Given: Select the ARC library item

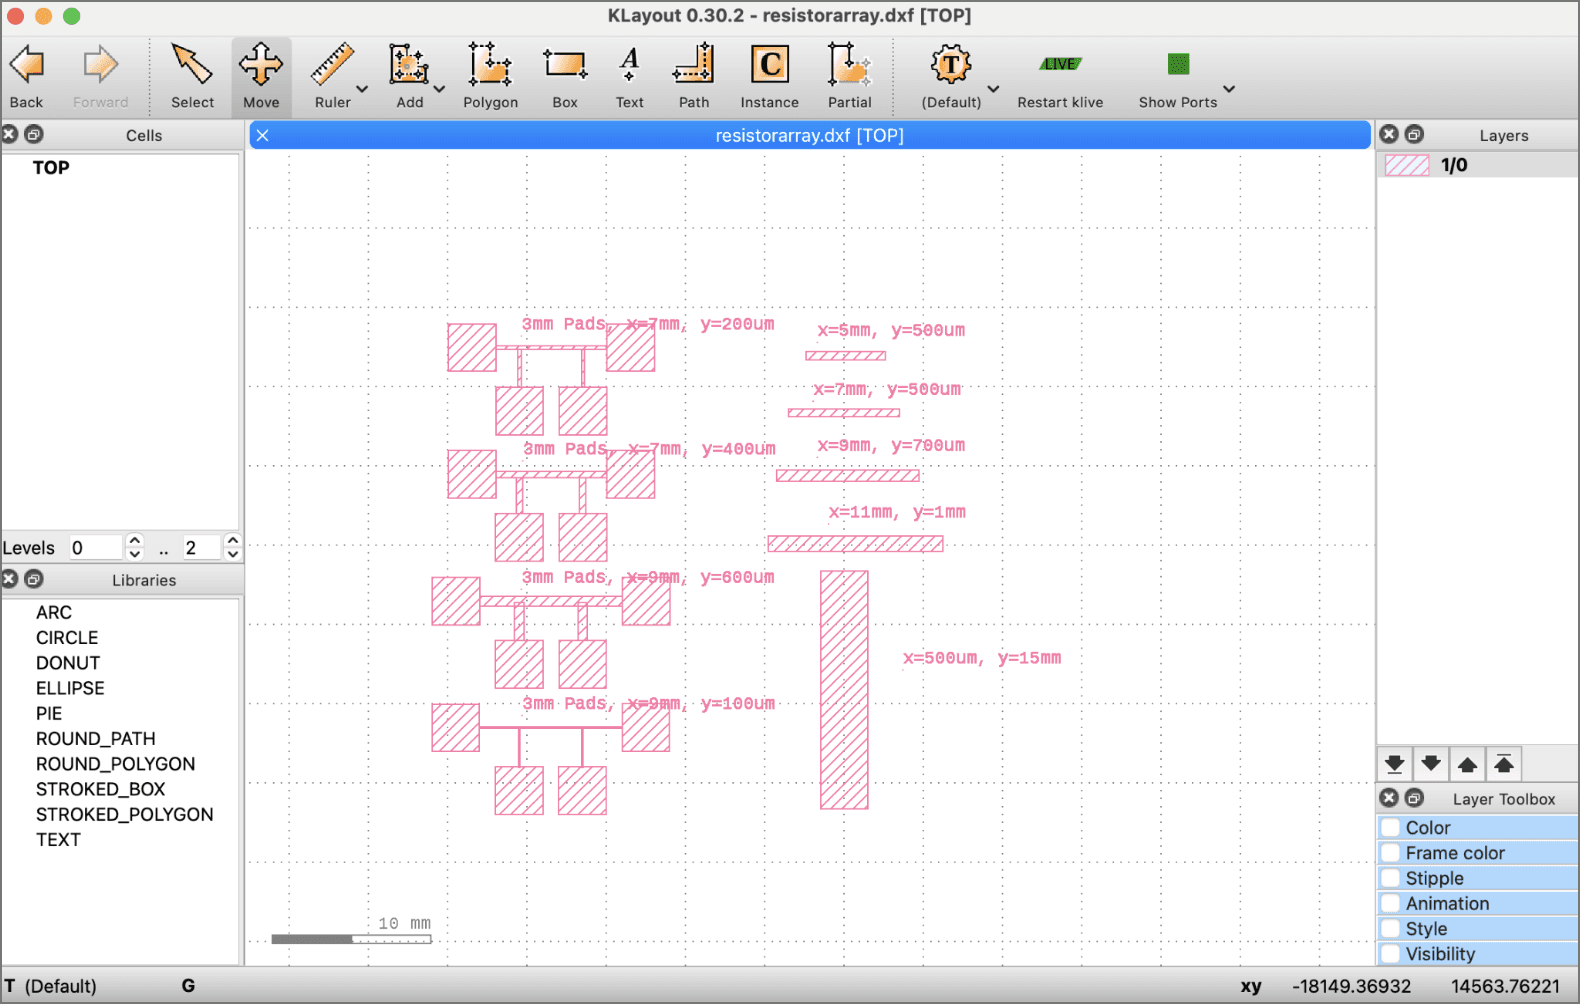Looking at the screenshot, I should (54, 612).
